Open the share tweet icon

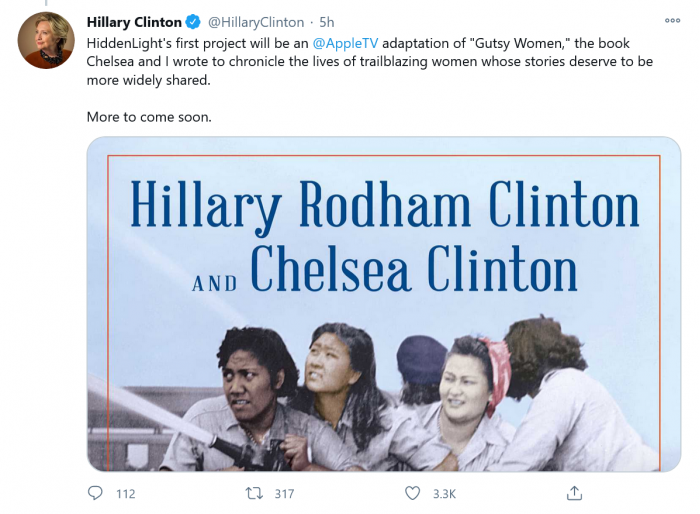tap(574, 493)
